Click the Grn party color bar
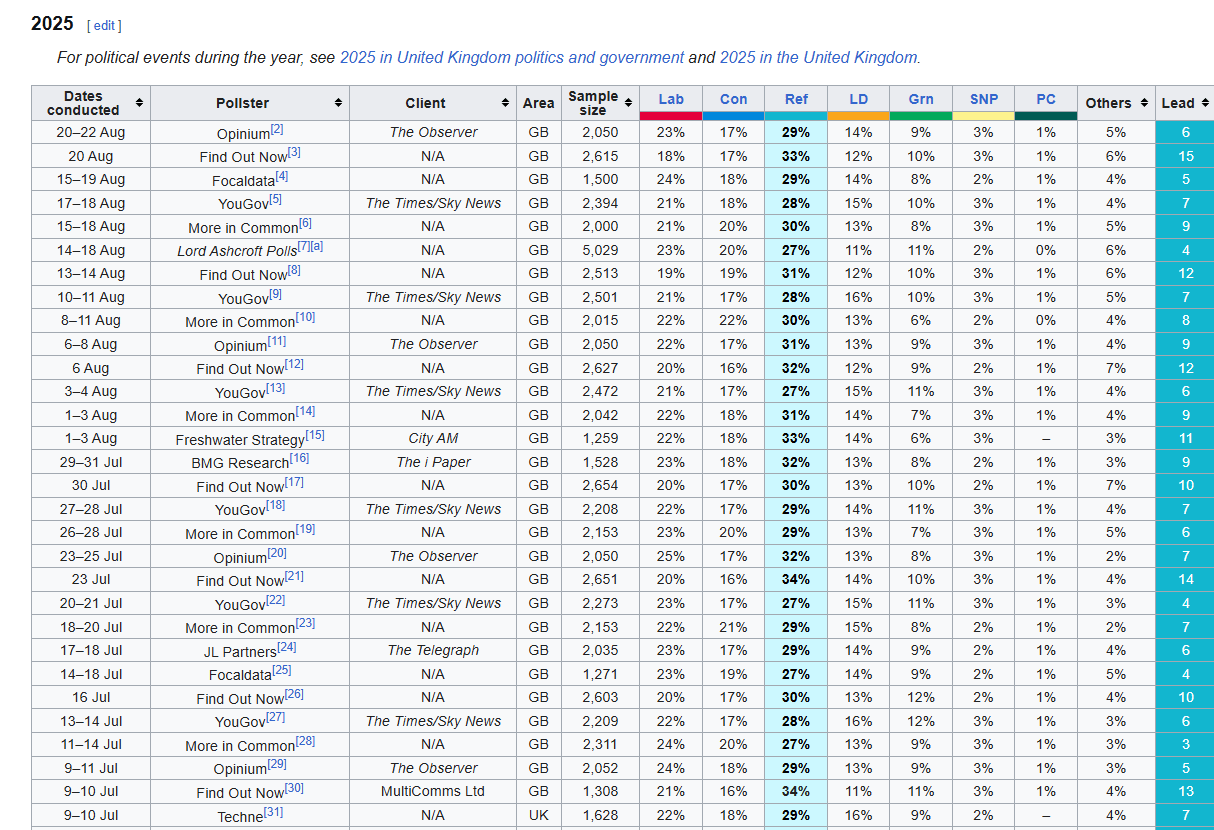Viewport: 1214px width, 830px height. pyautogui.click(x=921, y=116)
